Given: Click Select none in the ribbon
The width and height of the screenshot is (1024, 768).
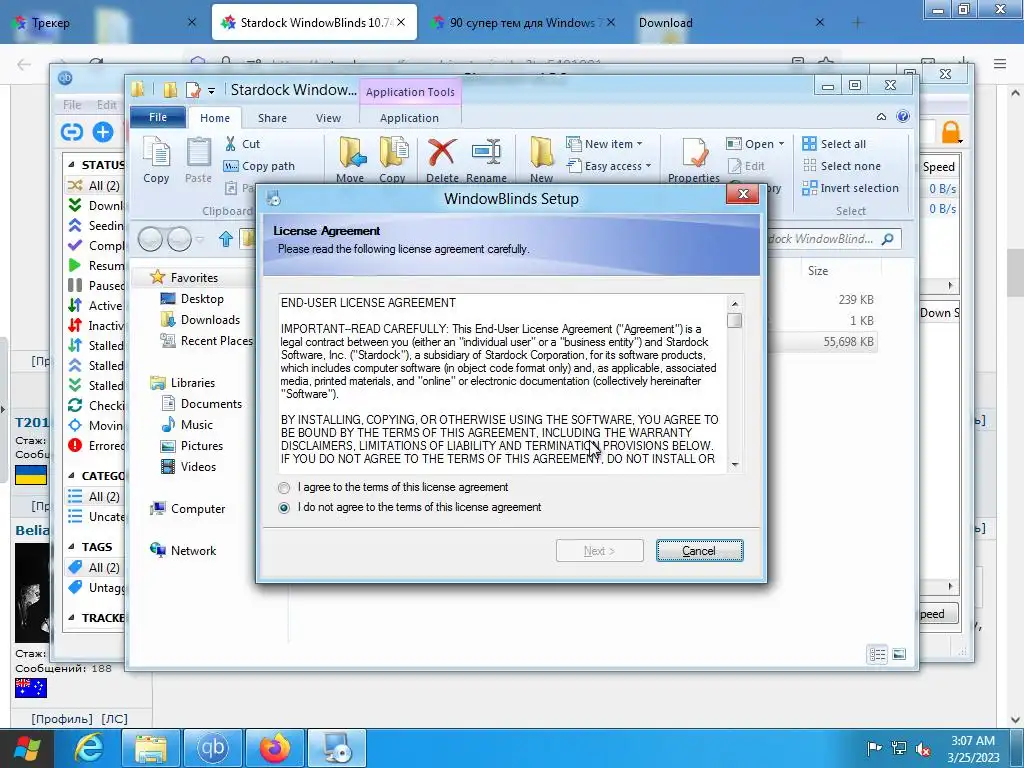Looking at the screenshot, I should click(841, 166).
